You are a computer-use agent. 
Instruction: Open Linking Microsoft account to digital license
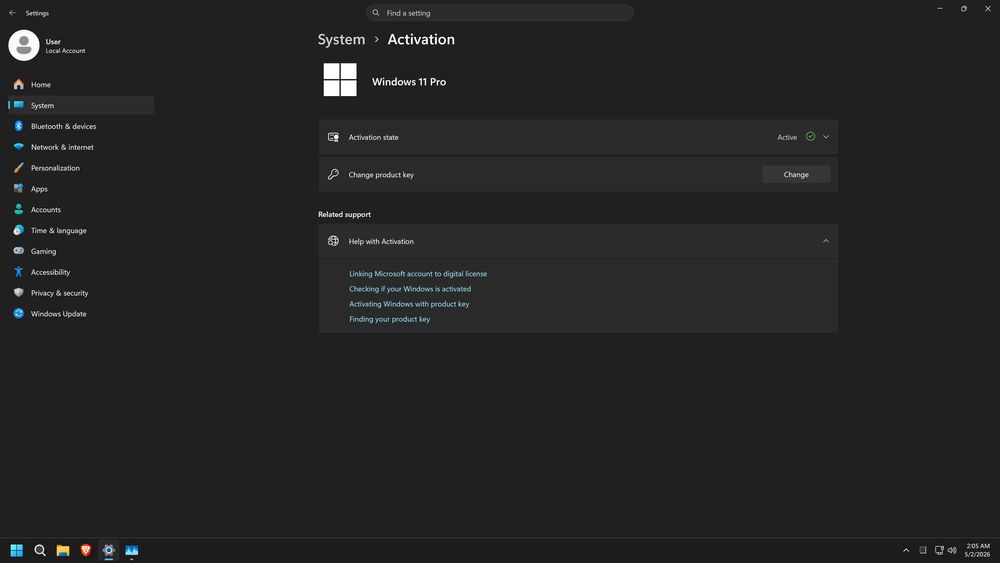pos(418,274)
